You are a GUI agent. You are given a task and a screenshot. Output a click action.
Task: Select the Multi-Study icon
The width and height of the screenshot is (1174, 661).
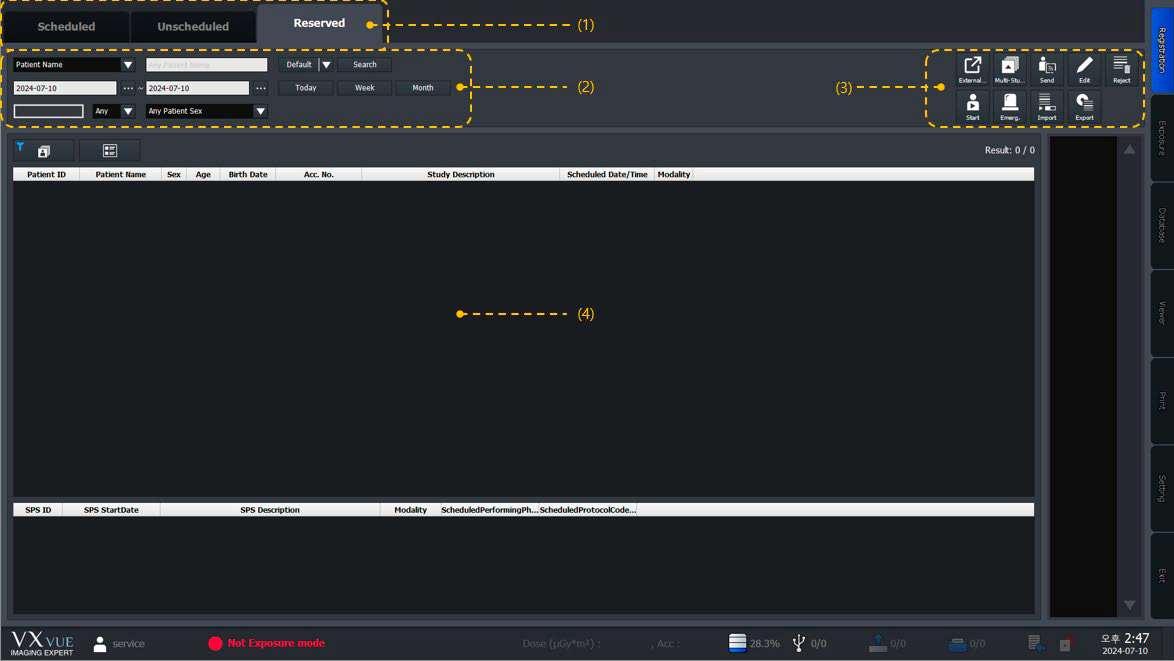[x=1009, y=68]
